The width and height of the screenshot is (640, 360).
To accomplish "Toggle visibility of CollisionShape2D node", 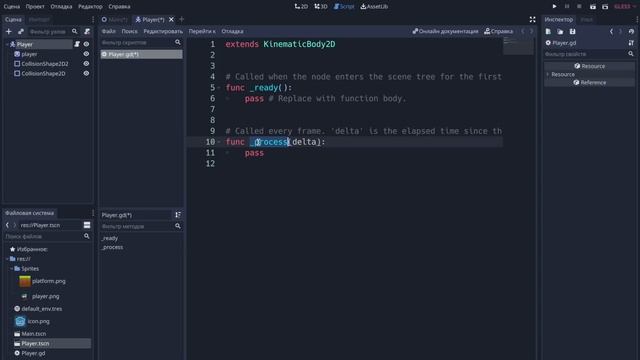I will (x=86, y=73).
